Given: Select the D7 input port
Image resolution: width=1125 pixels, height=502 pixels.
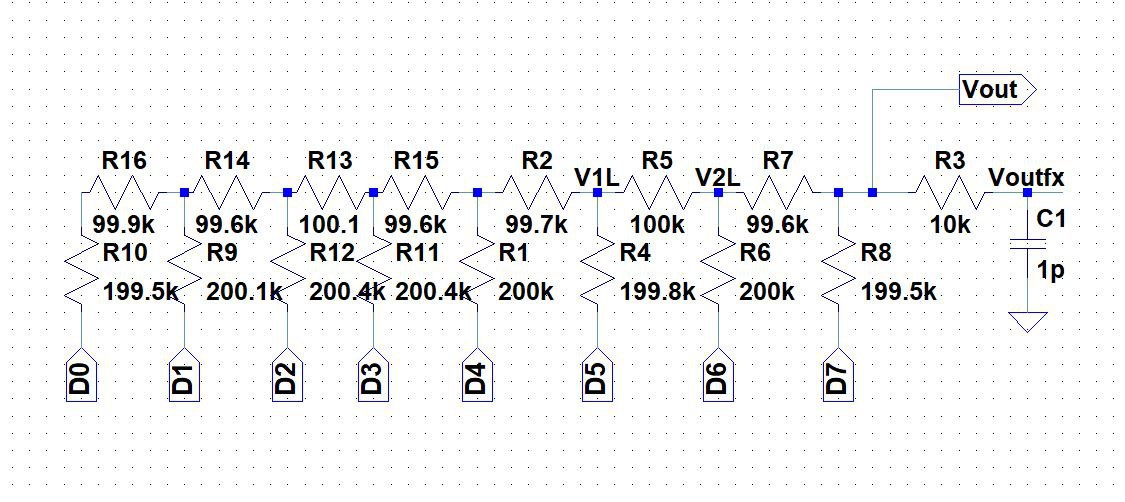Looking at the screenshot, I should click(x=837, y=377).
